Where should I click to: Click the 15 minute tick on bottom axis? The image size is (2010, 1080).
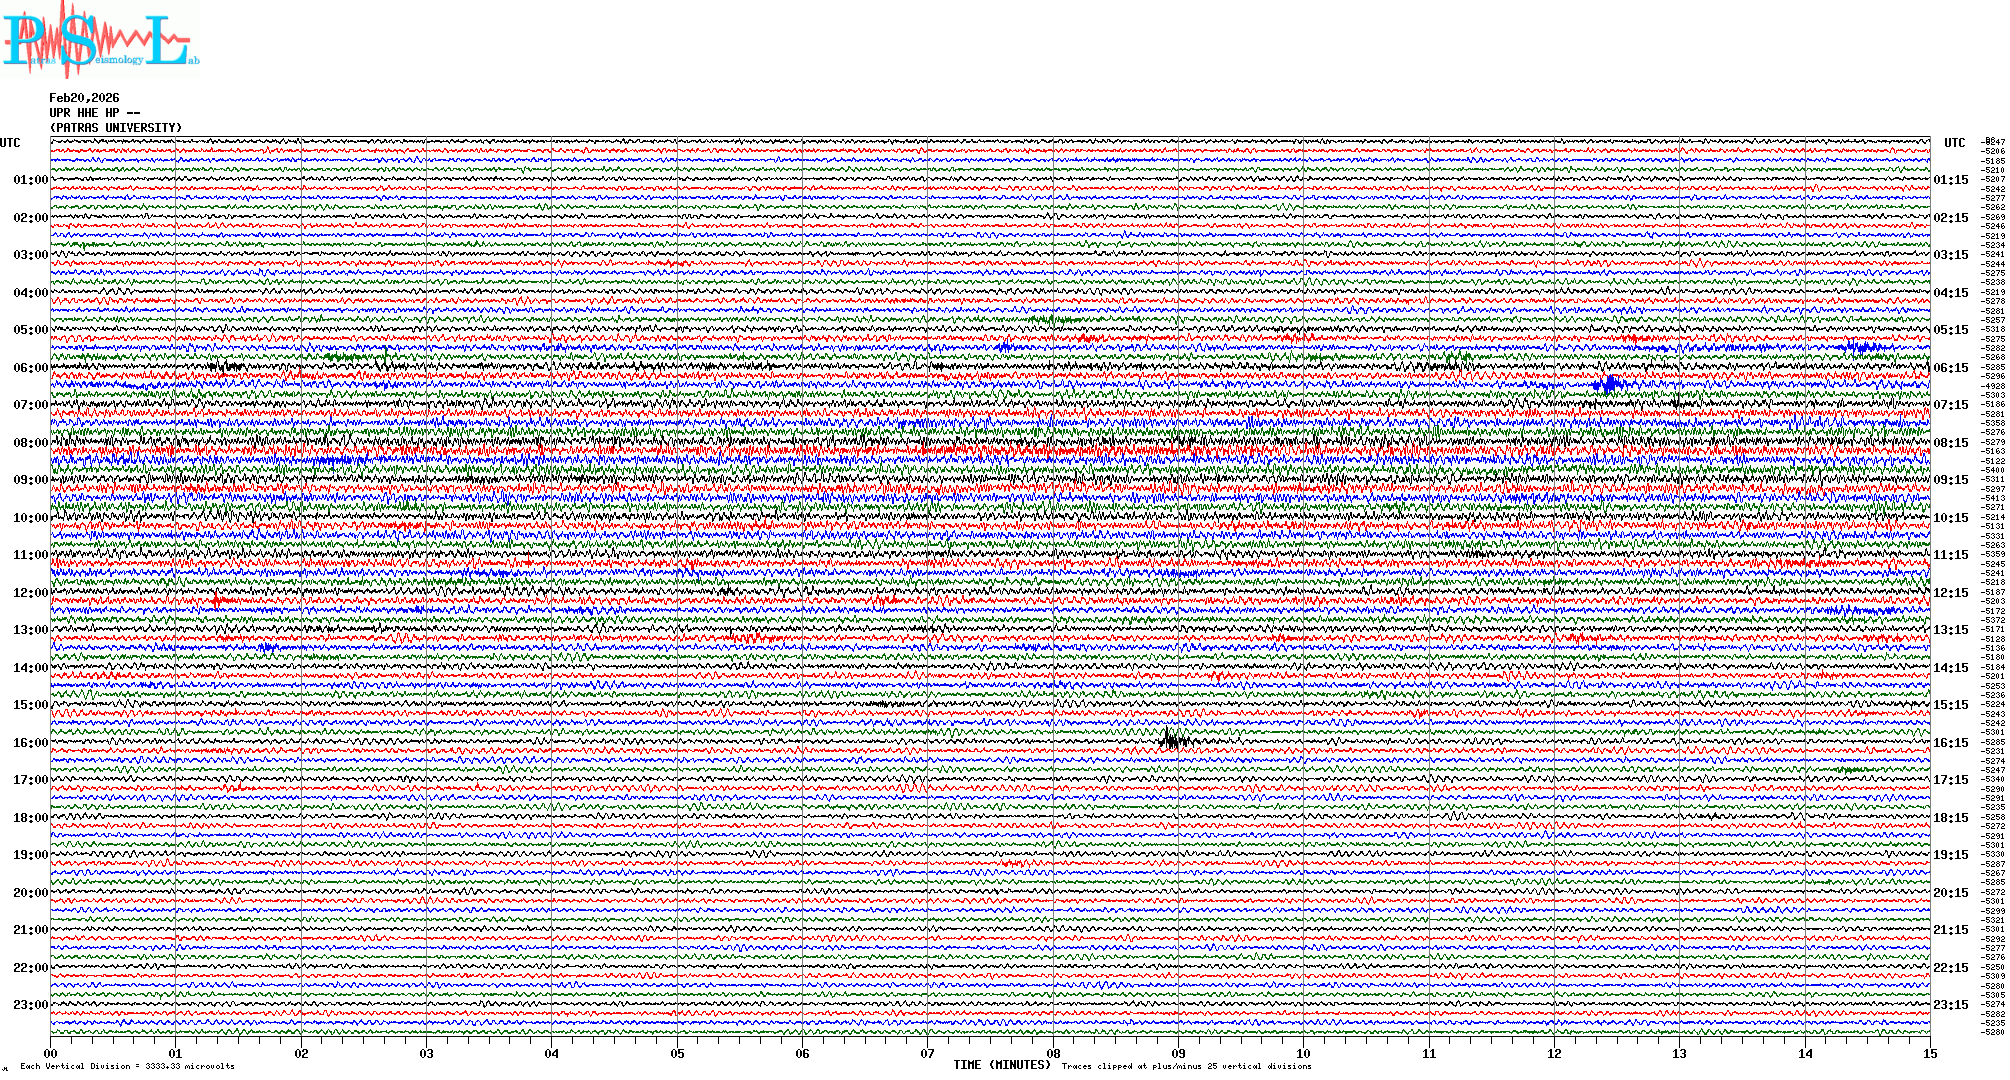(1929, 1054)
